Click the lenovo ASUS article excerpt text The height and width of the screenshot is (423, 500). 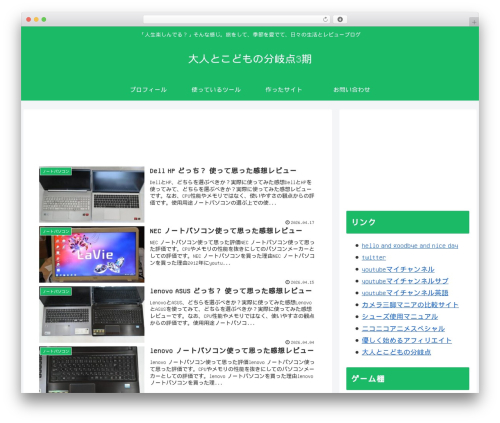click(x=232, y=312)
